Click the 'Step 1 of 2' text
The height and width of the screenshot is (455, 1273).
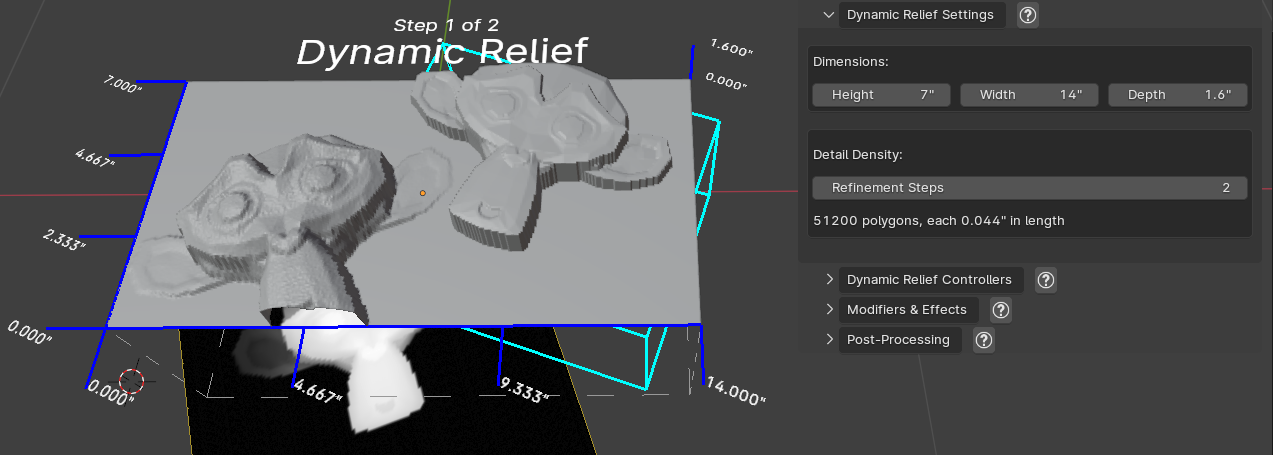click(446, 24)
